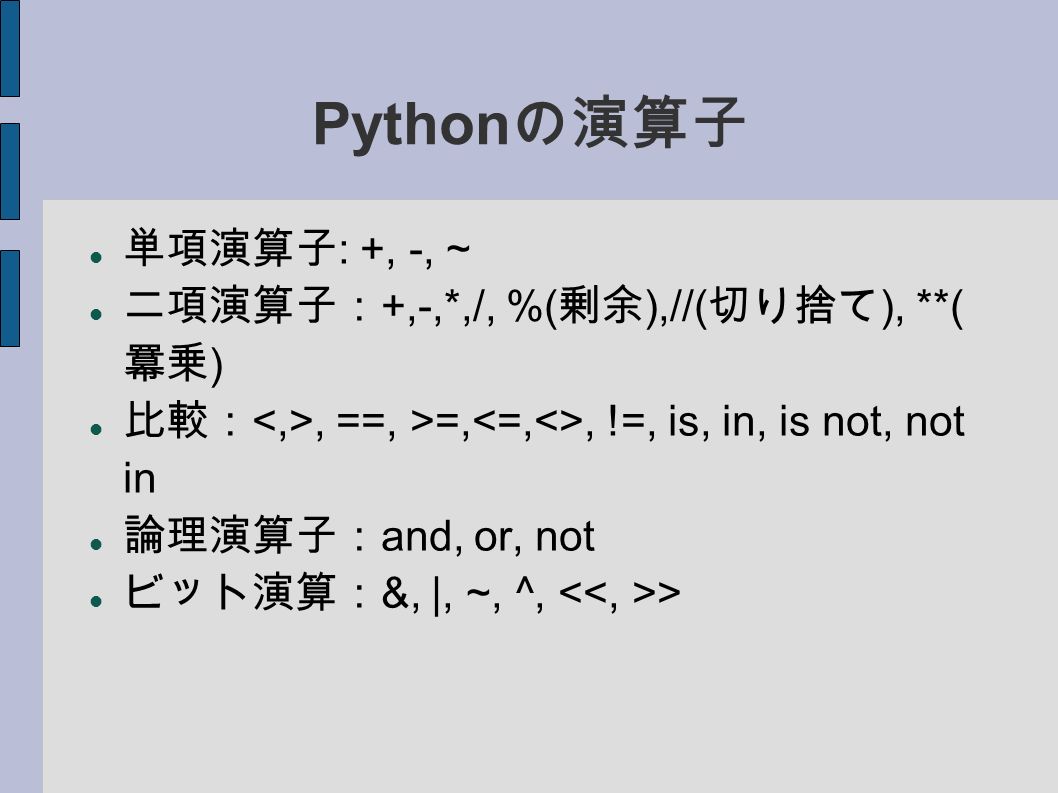
Task: Click the bullet before 論理演算子
Action: (96, 544)
